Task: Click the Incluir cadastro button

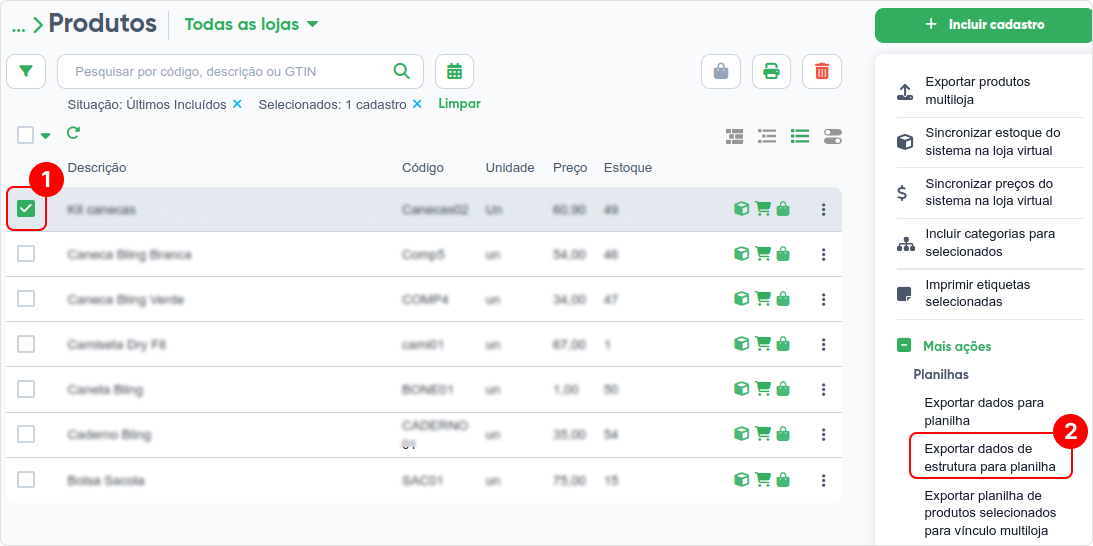Action: coord(984,24)
